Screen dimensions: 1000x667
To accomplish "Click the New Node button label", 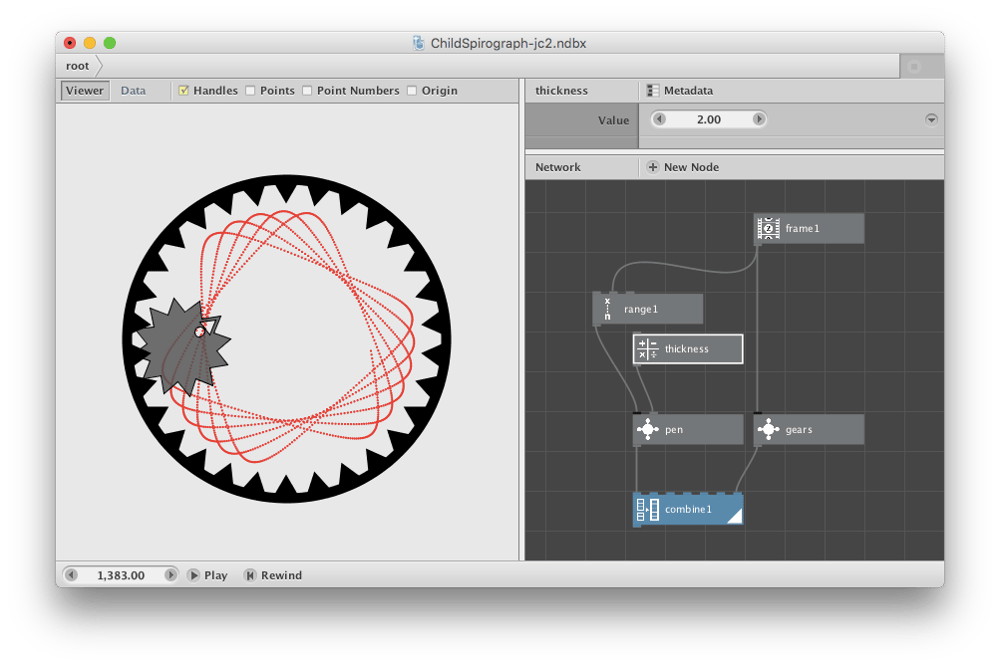I will 691,167.
